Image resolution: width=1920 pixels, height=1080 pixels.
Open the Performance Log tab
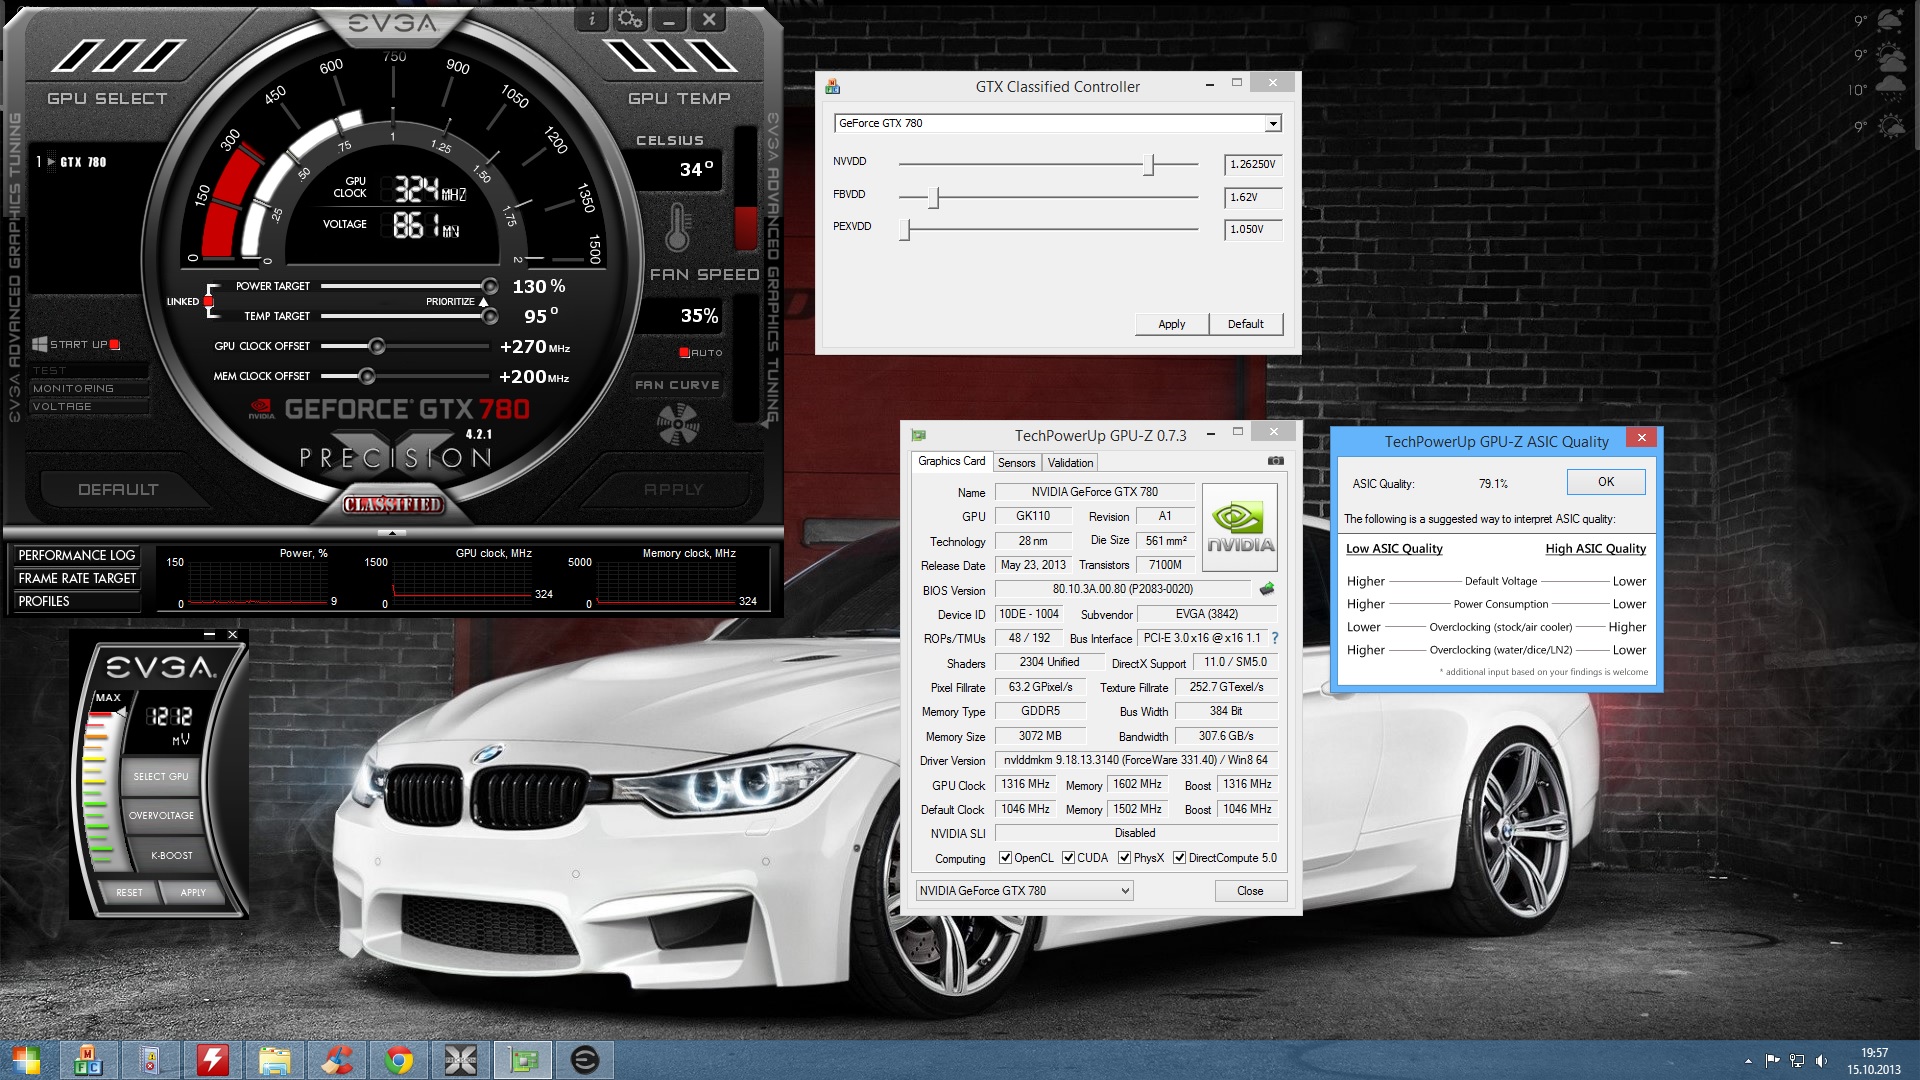pyautogui.click(x=76, y=555)
